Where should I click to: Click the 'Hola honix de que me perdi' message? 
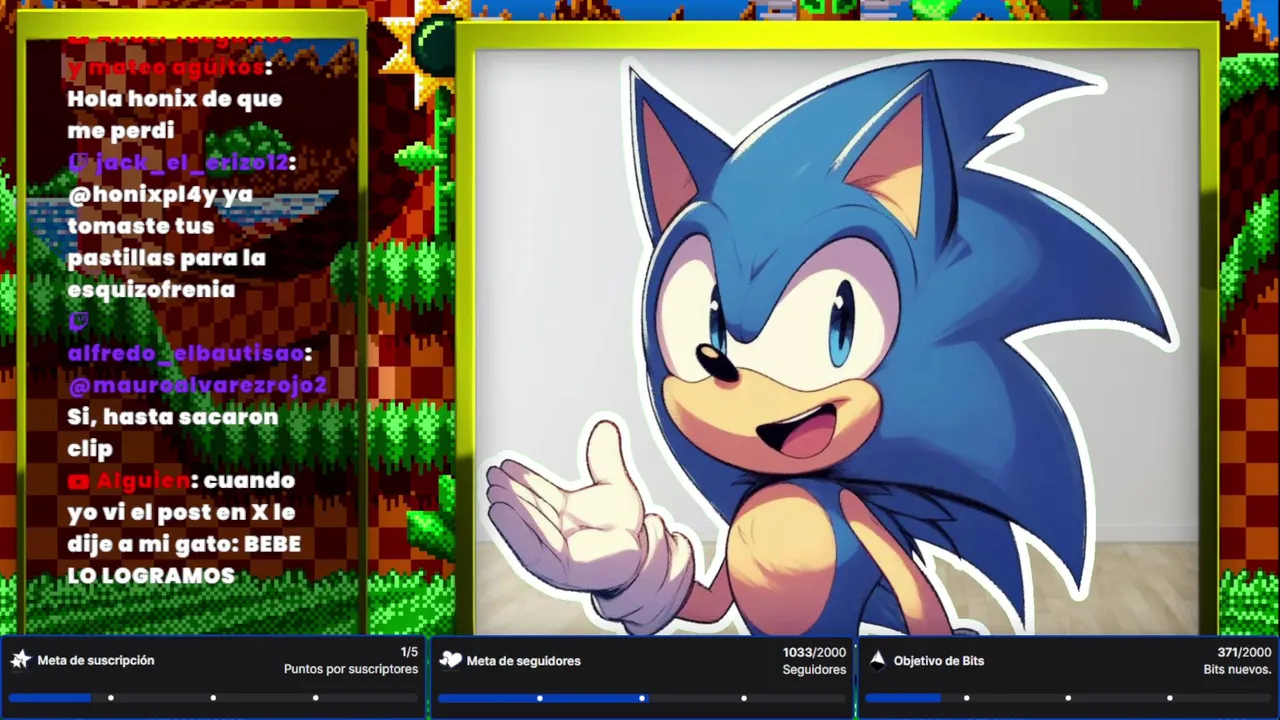[175, 114]
